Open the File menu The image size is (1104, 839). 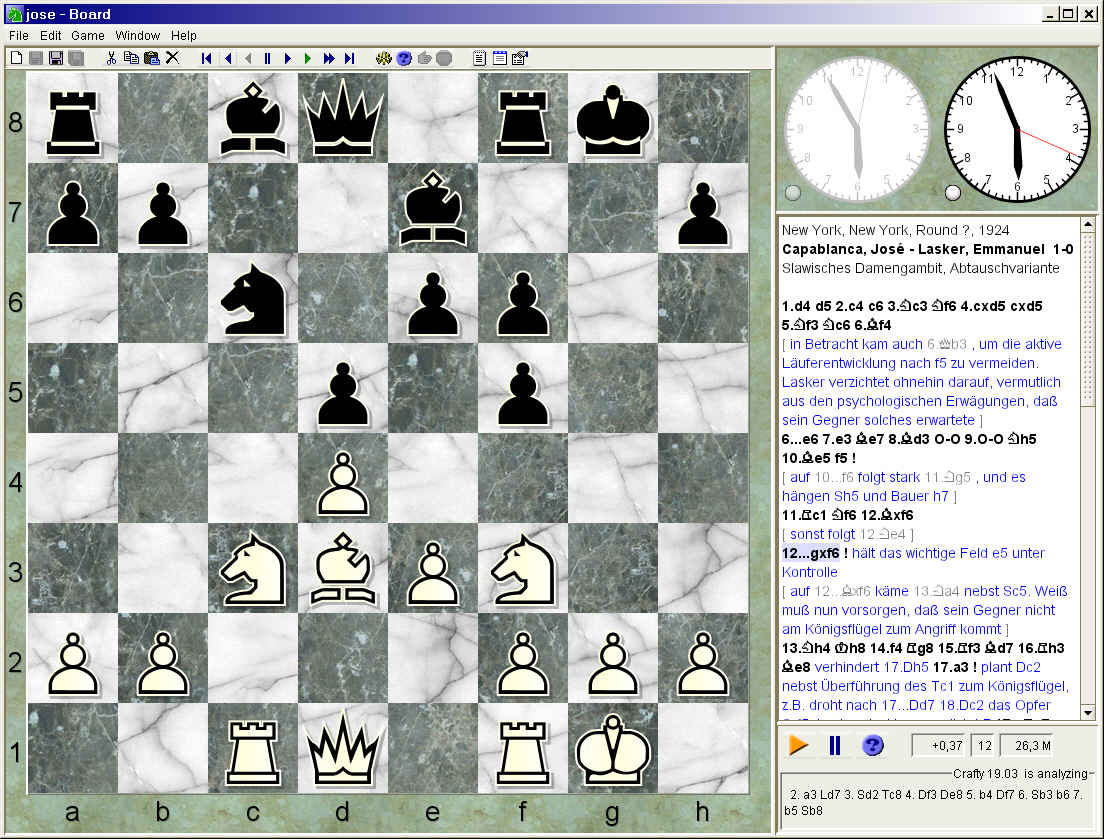(19, 35)
